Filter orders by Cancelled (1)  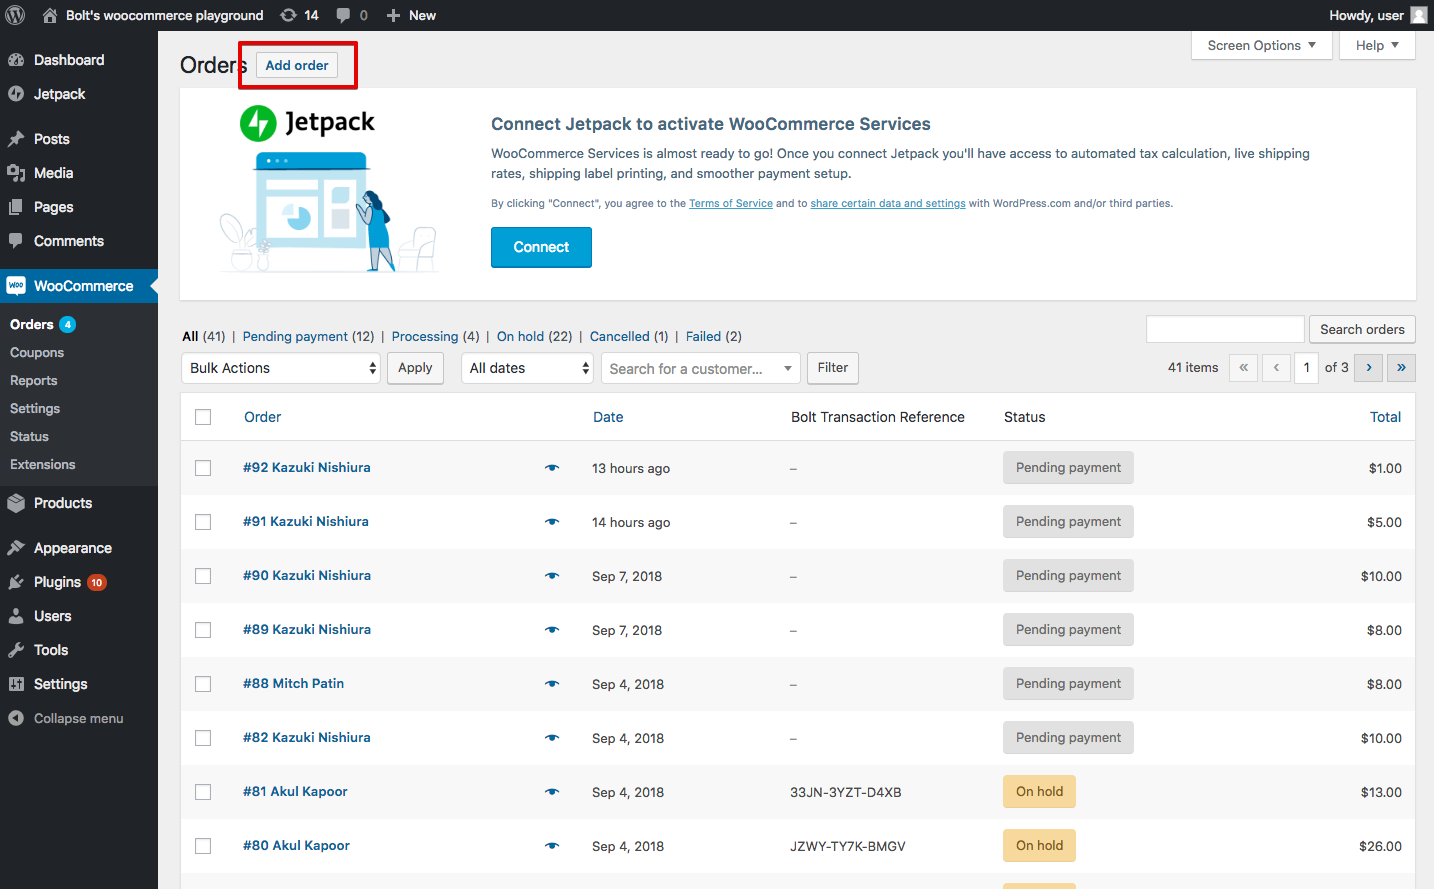(629, 336)
